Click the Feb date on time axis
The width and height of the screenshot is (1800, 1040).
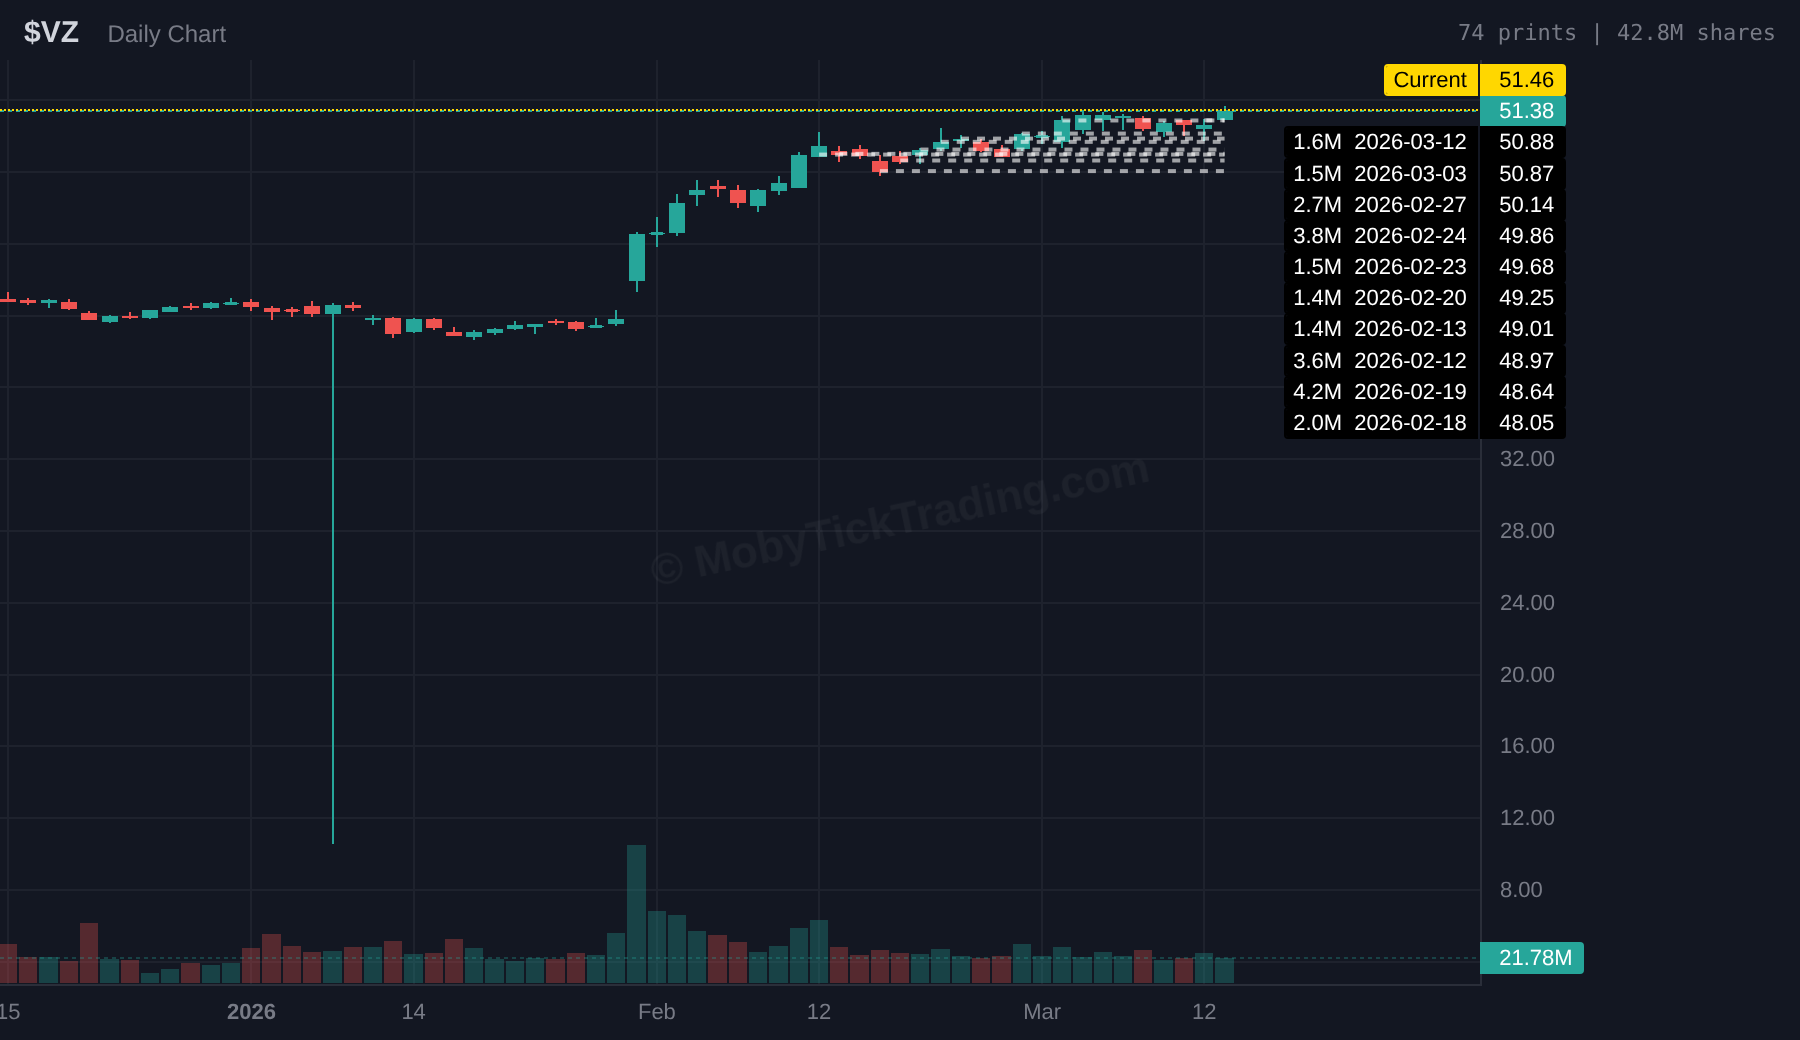pos(657,1012)
